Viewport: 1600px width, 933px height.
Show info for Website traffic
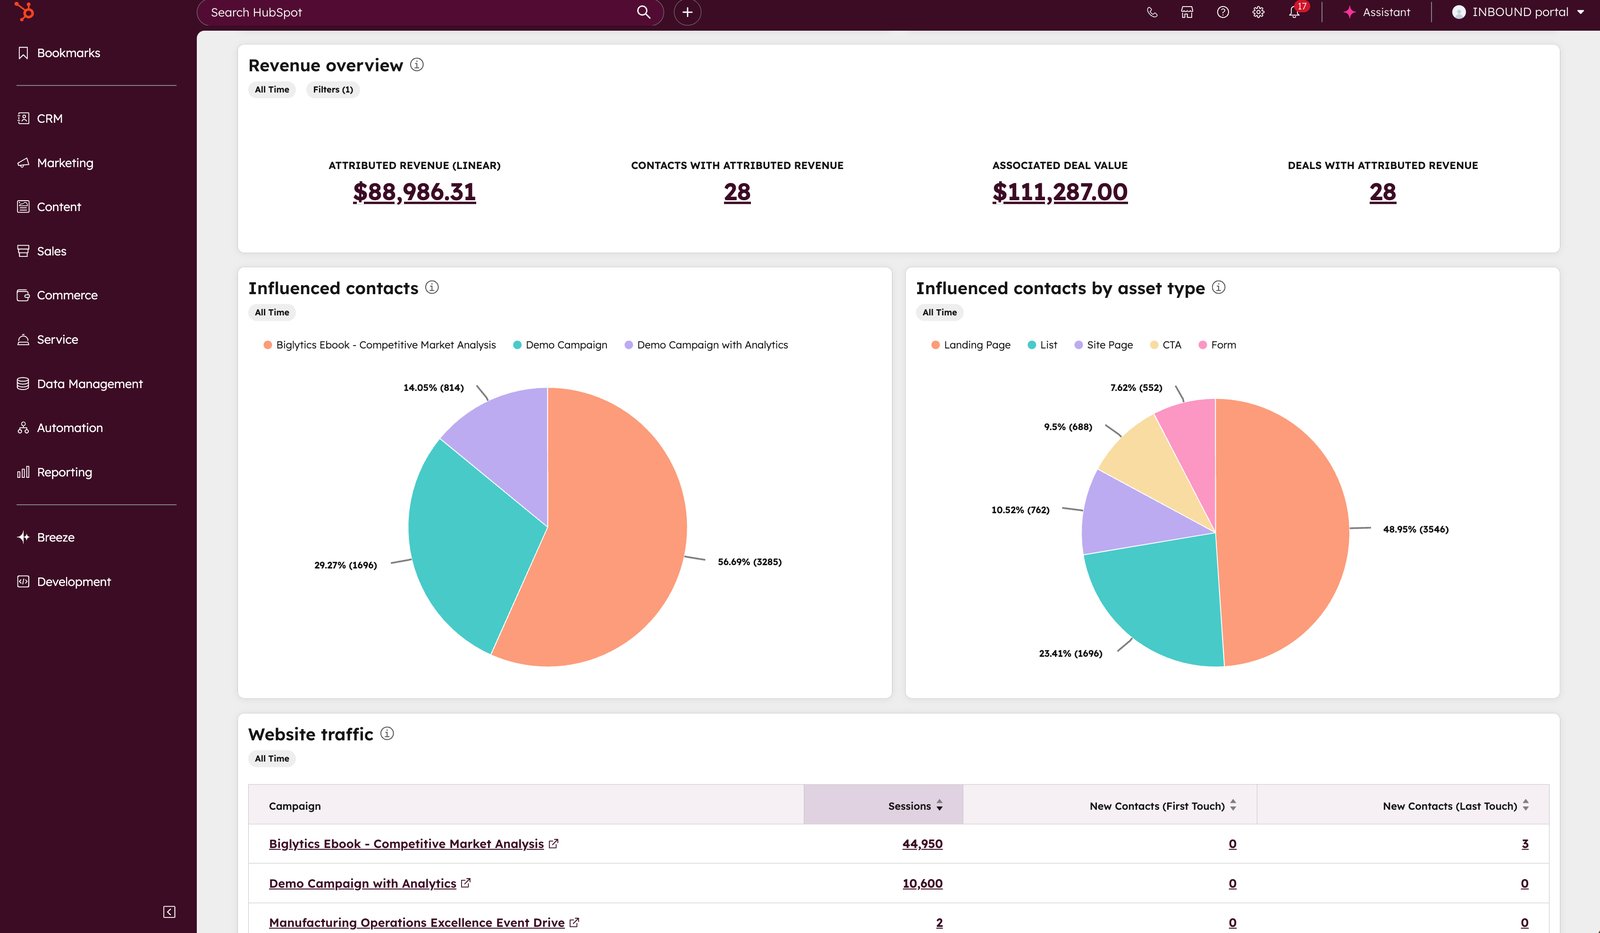387,733
